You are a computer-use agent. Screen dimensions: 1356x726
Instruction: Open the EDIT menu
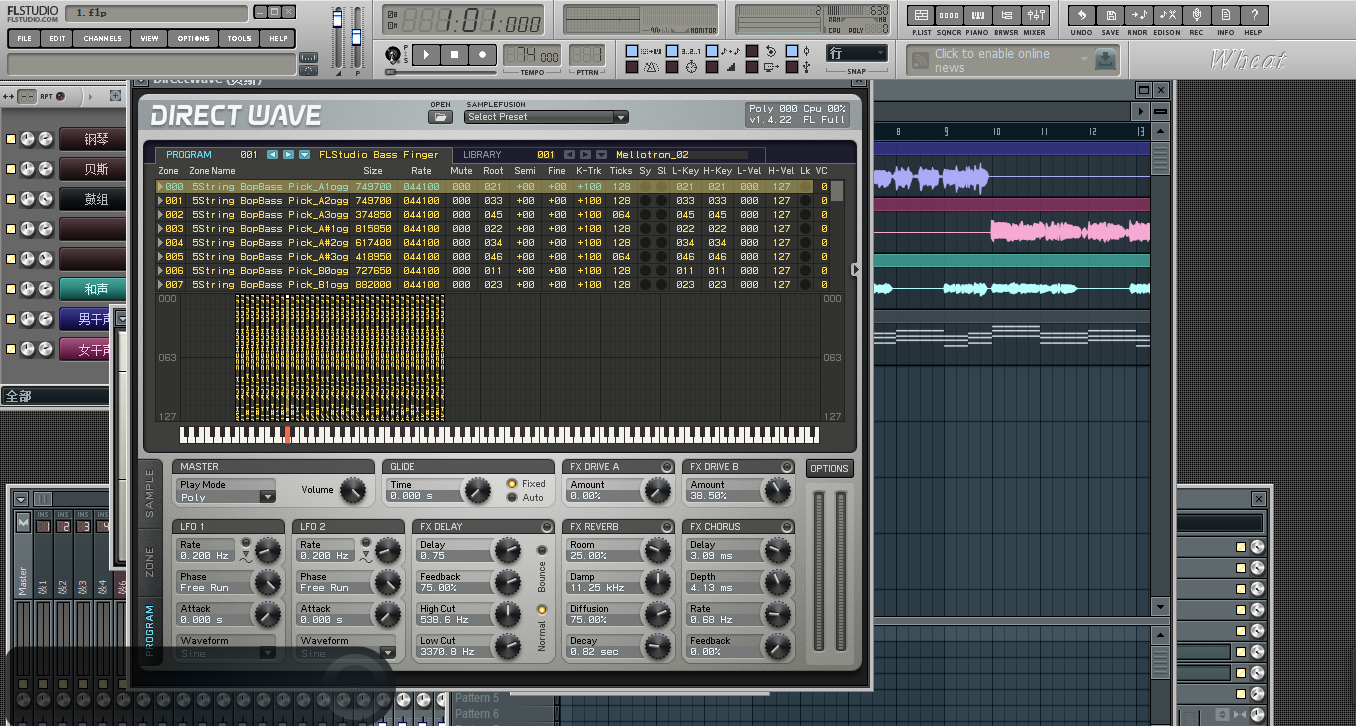[57, 38]
